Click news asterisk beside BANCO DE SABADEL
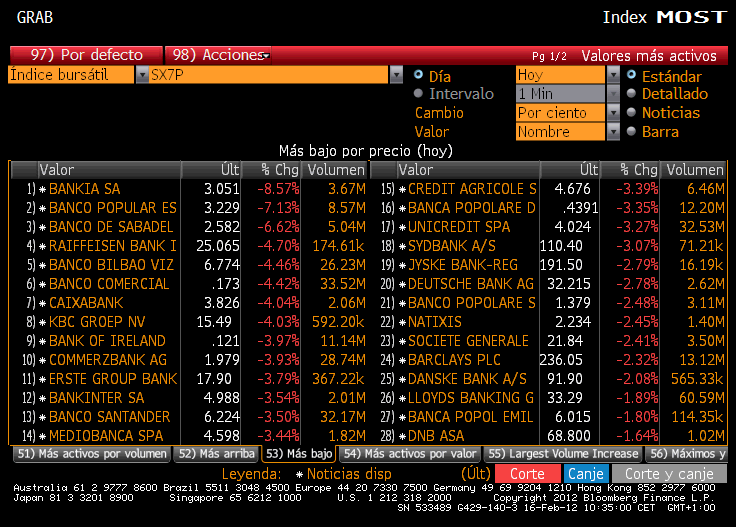Viewport: 736px width, 527px height. pos(42,228)
